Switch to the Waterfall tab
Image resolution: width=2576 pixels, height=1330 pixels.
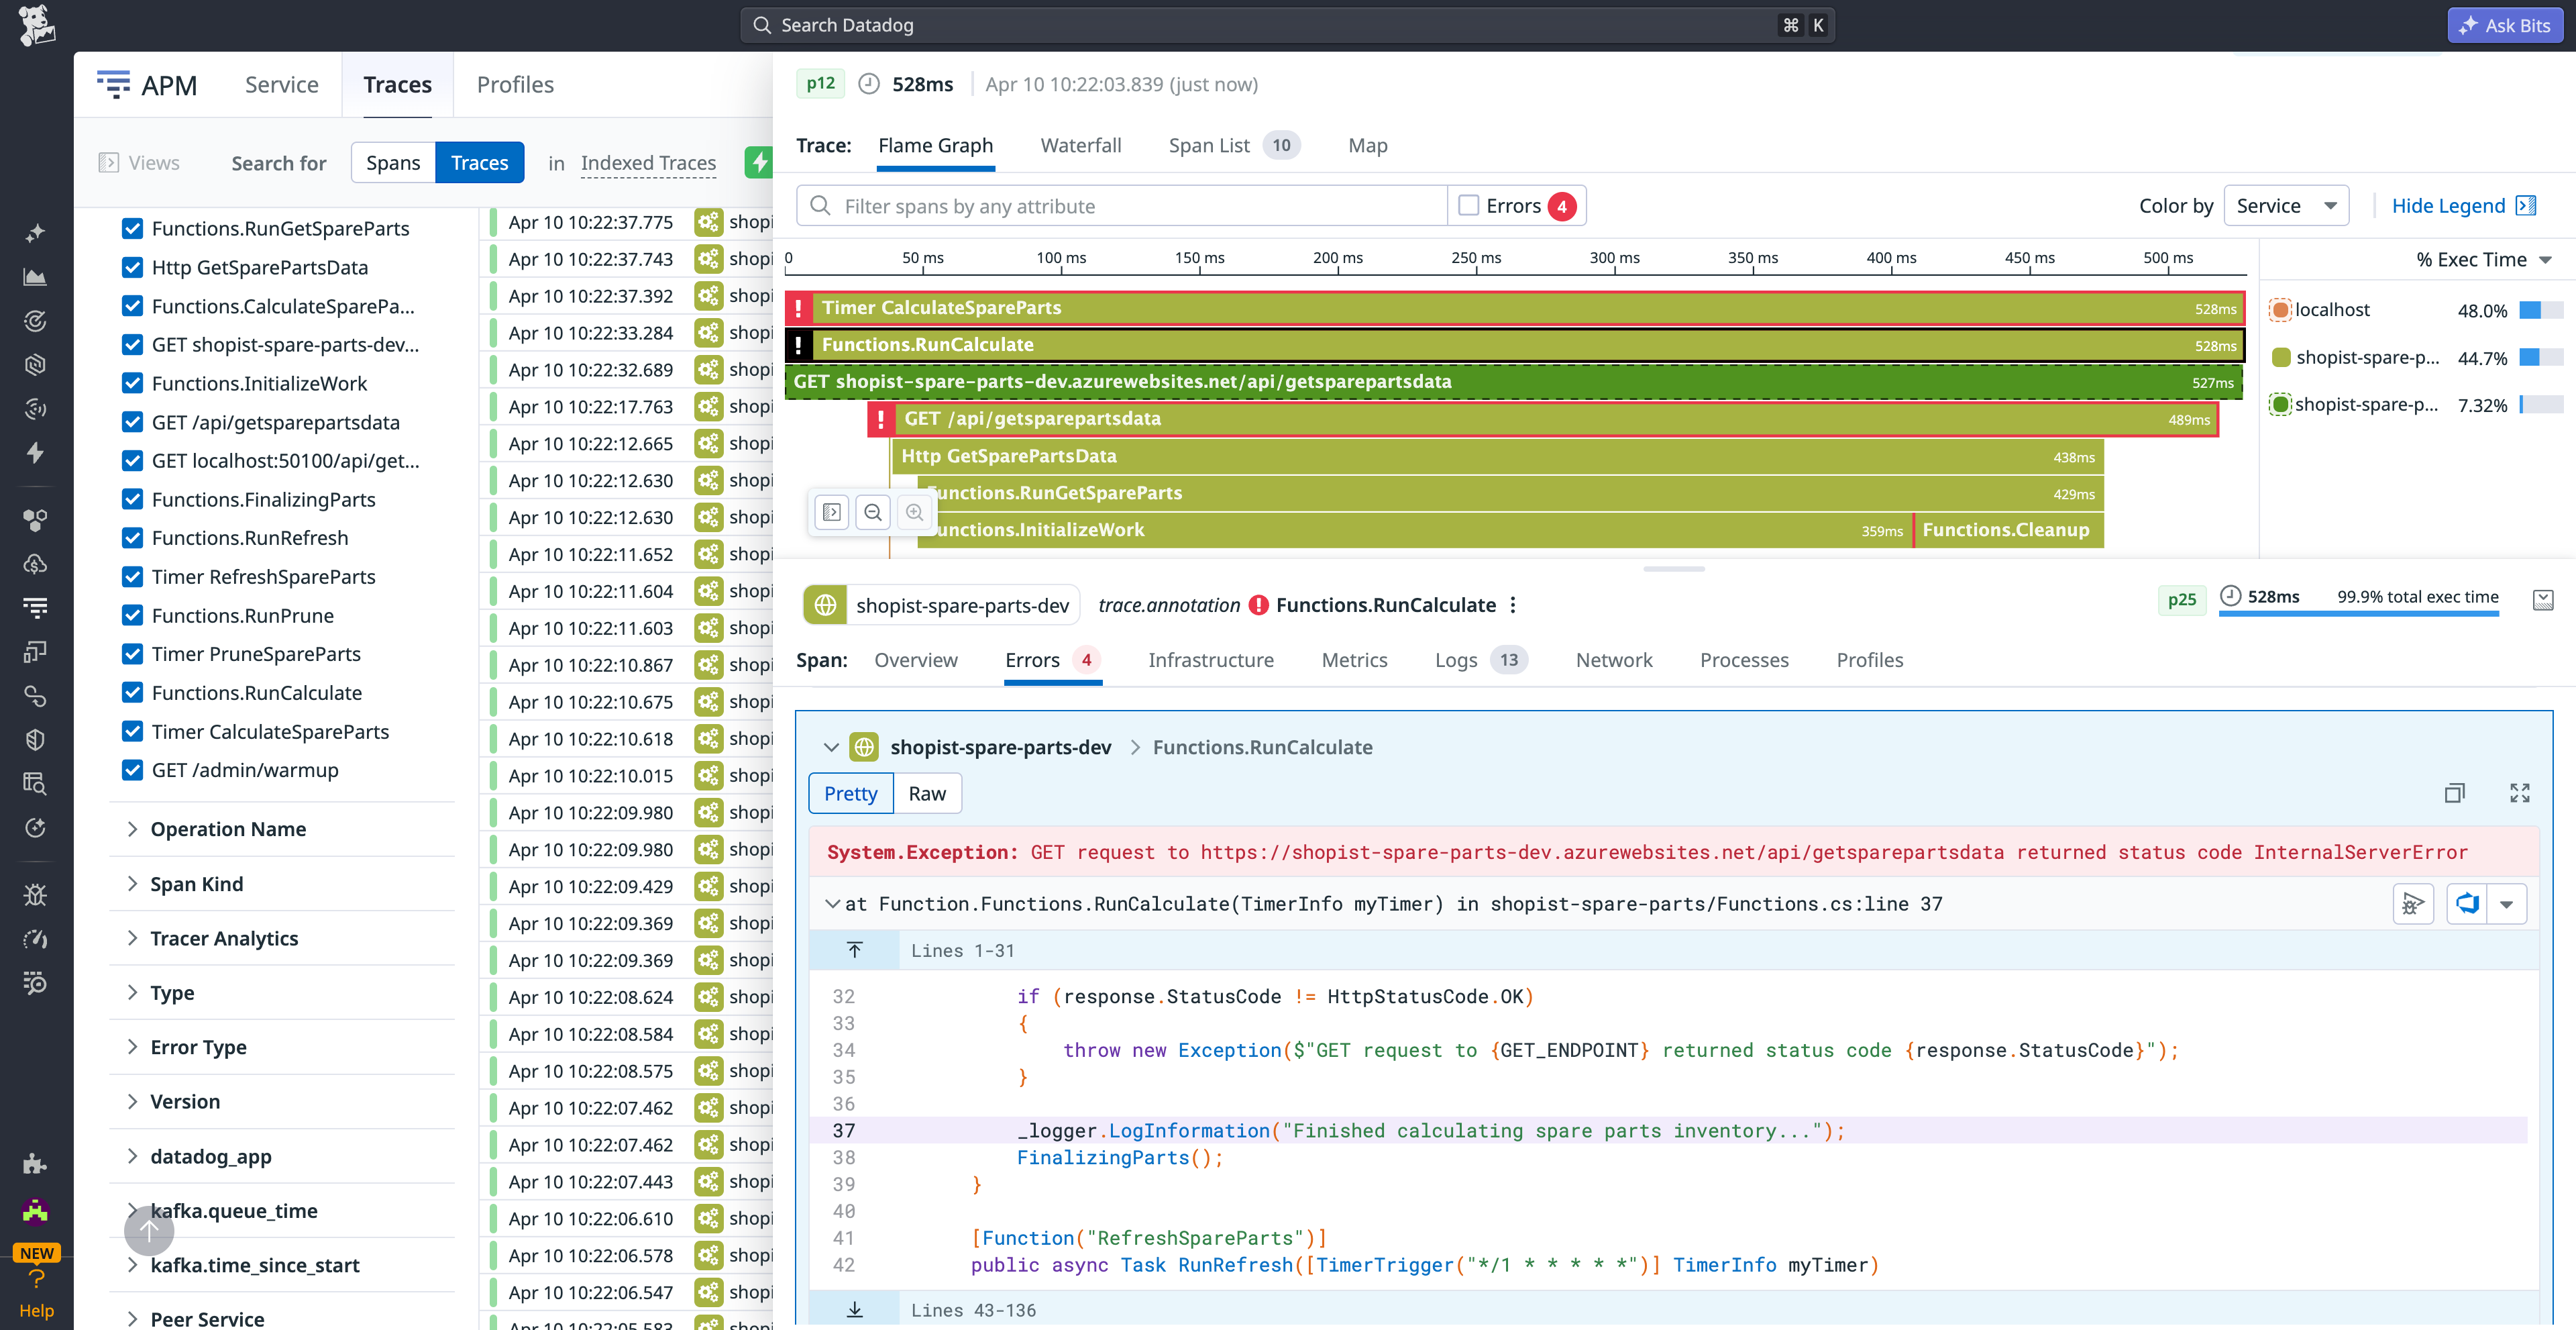click(x=1081, y=145)
